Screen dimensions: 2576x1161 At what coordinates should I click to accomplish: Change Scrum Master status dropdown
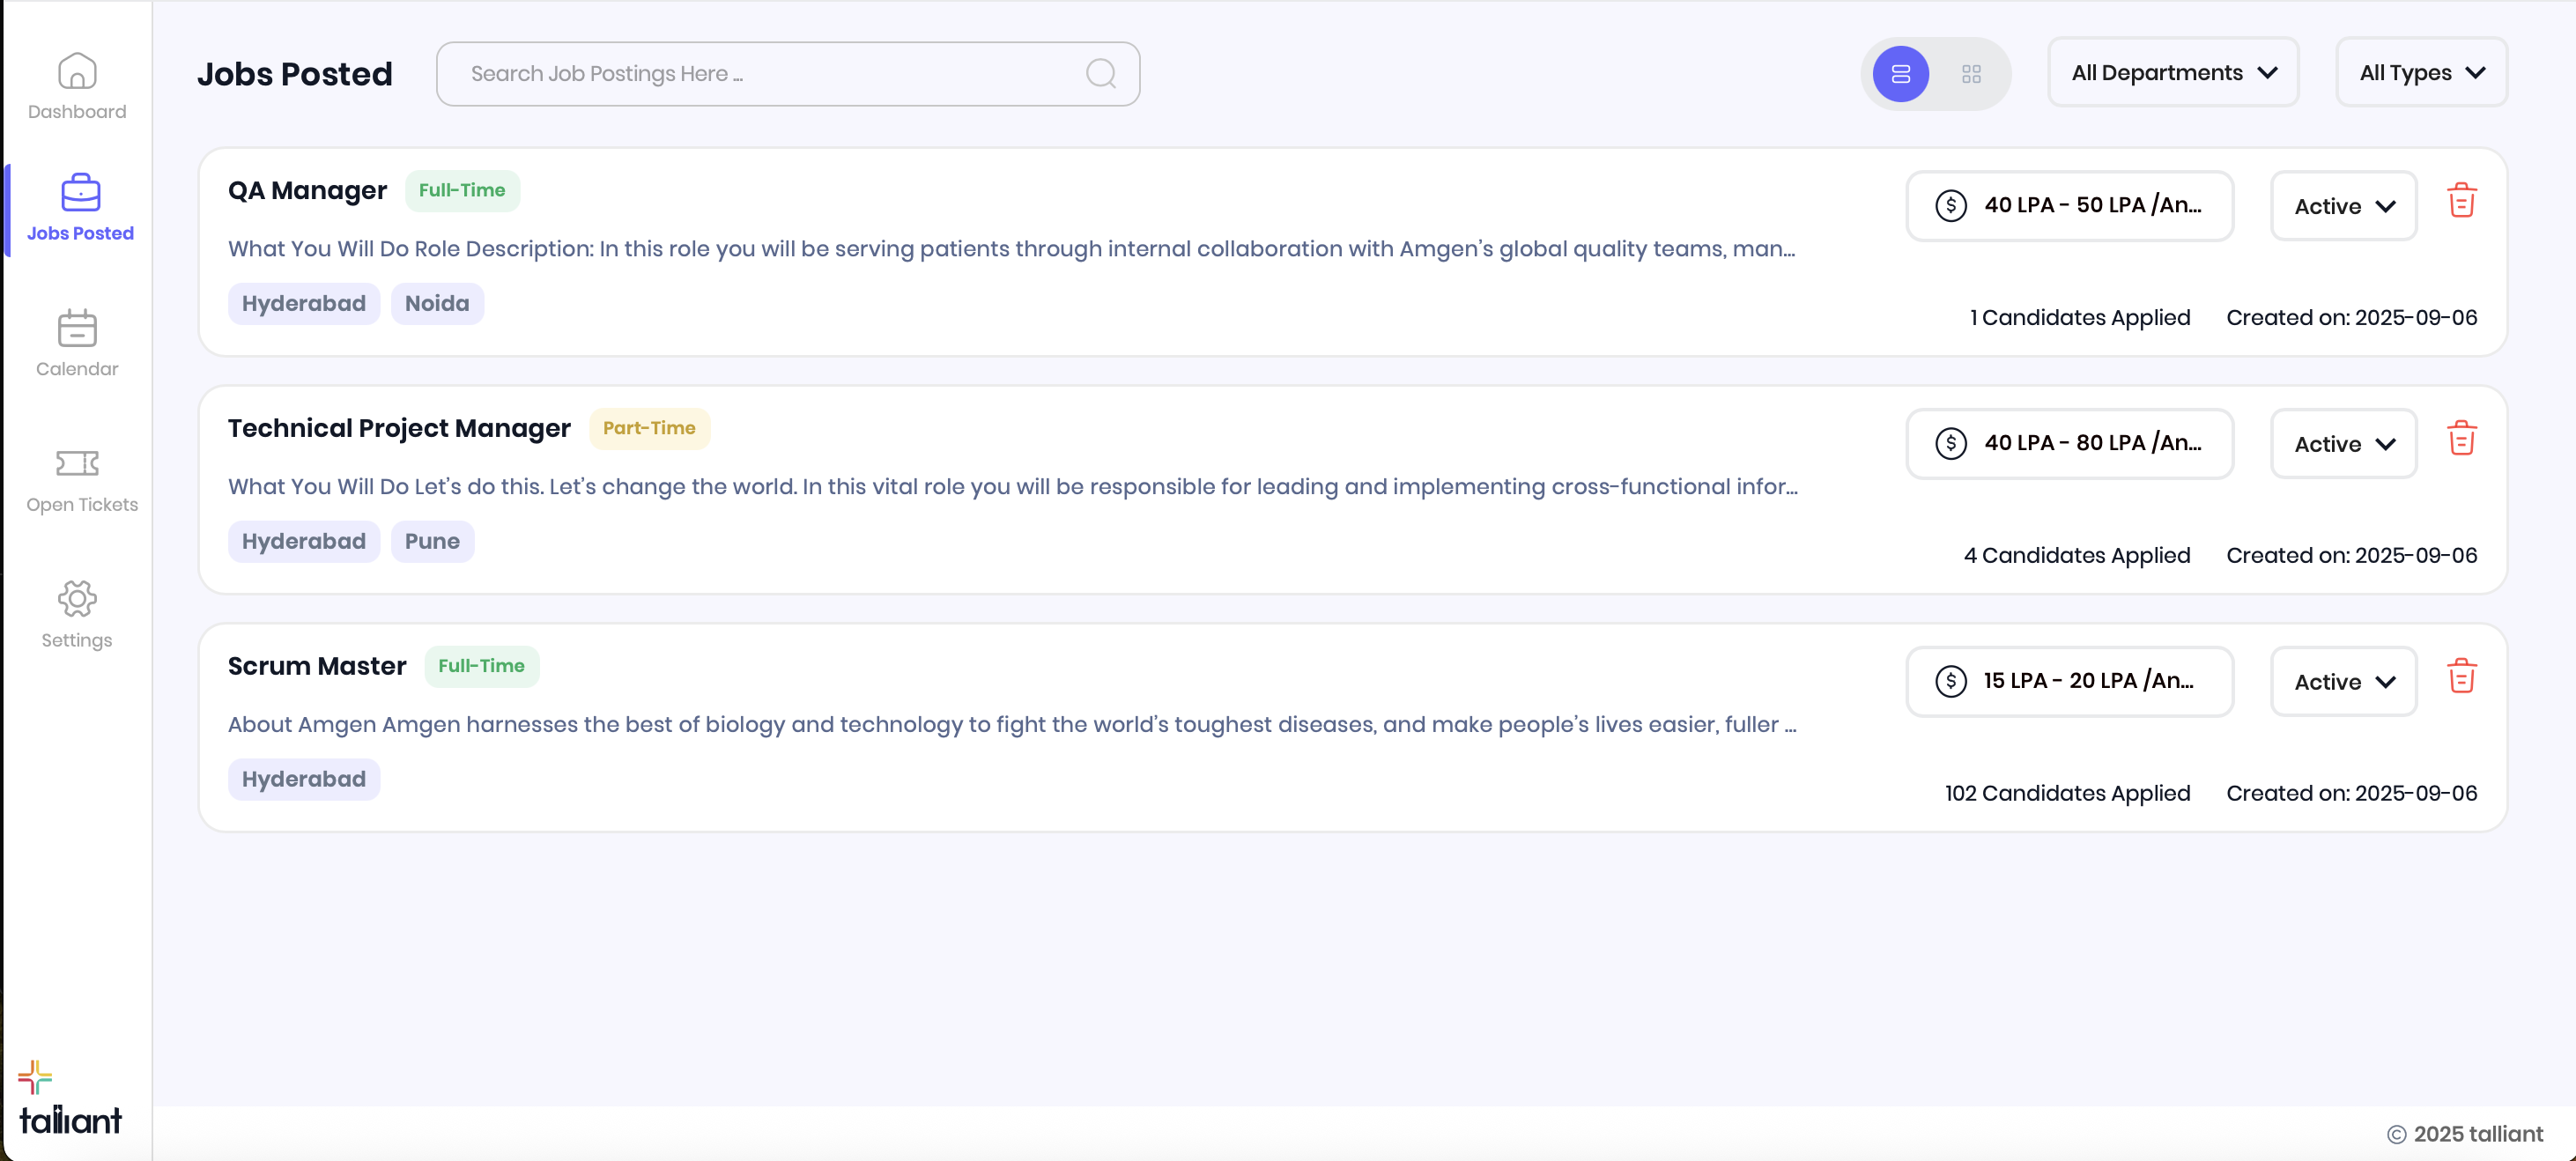[2343, 682]
